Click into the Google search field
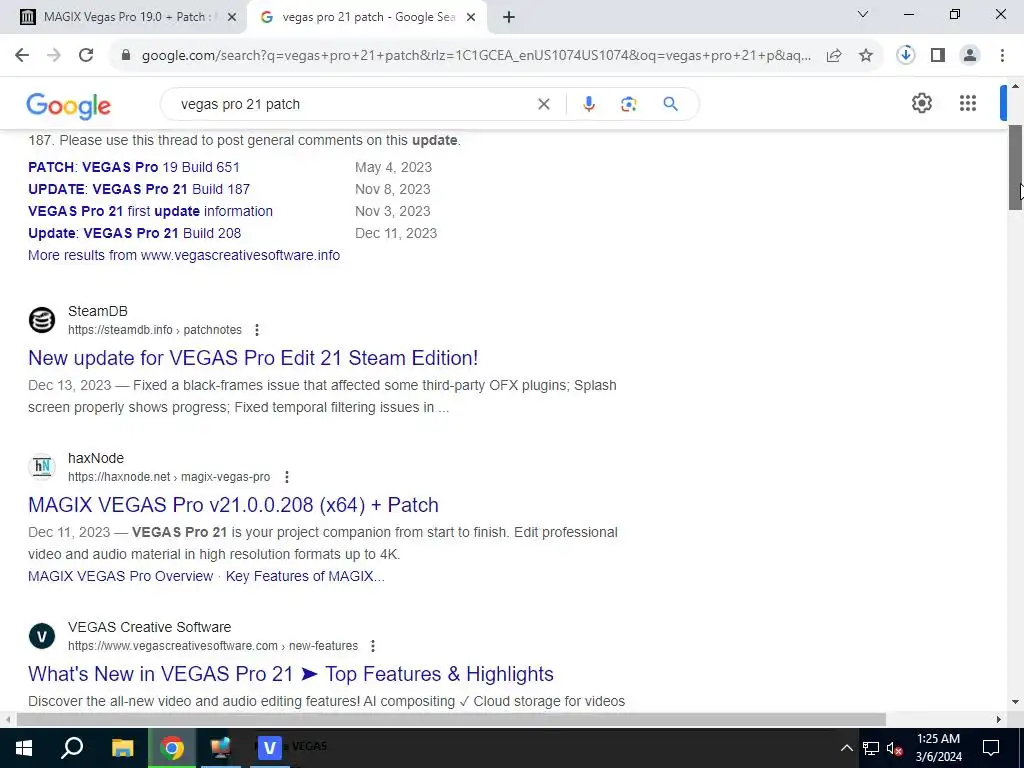 [353, 104]
